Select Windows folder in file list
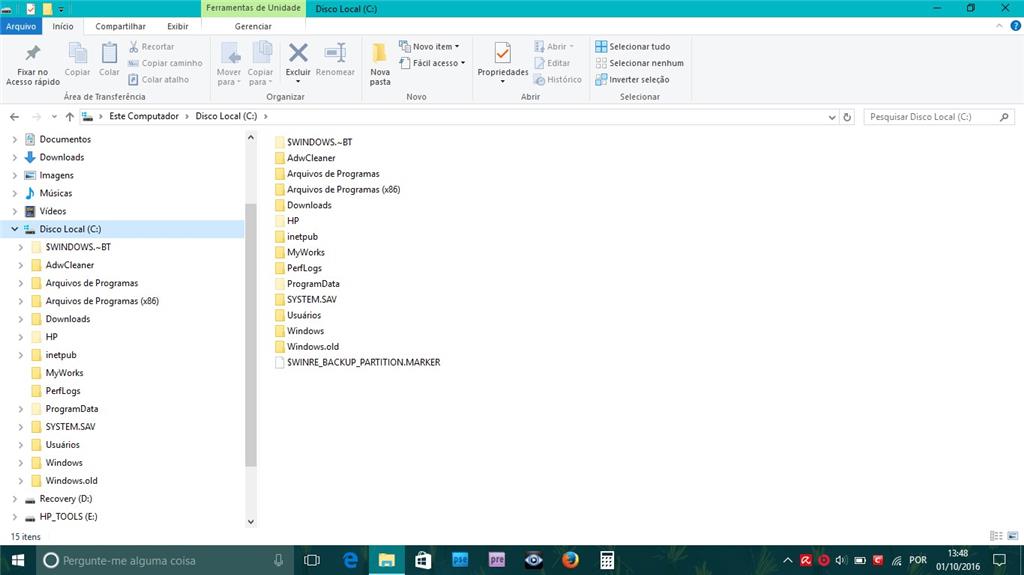This screenshot has width=1024, height=575. point(300,331)
